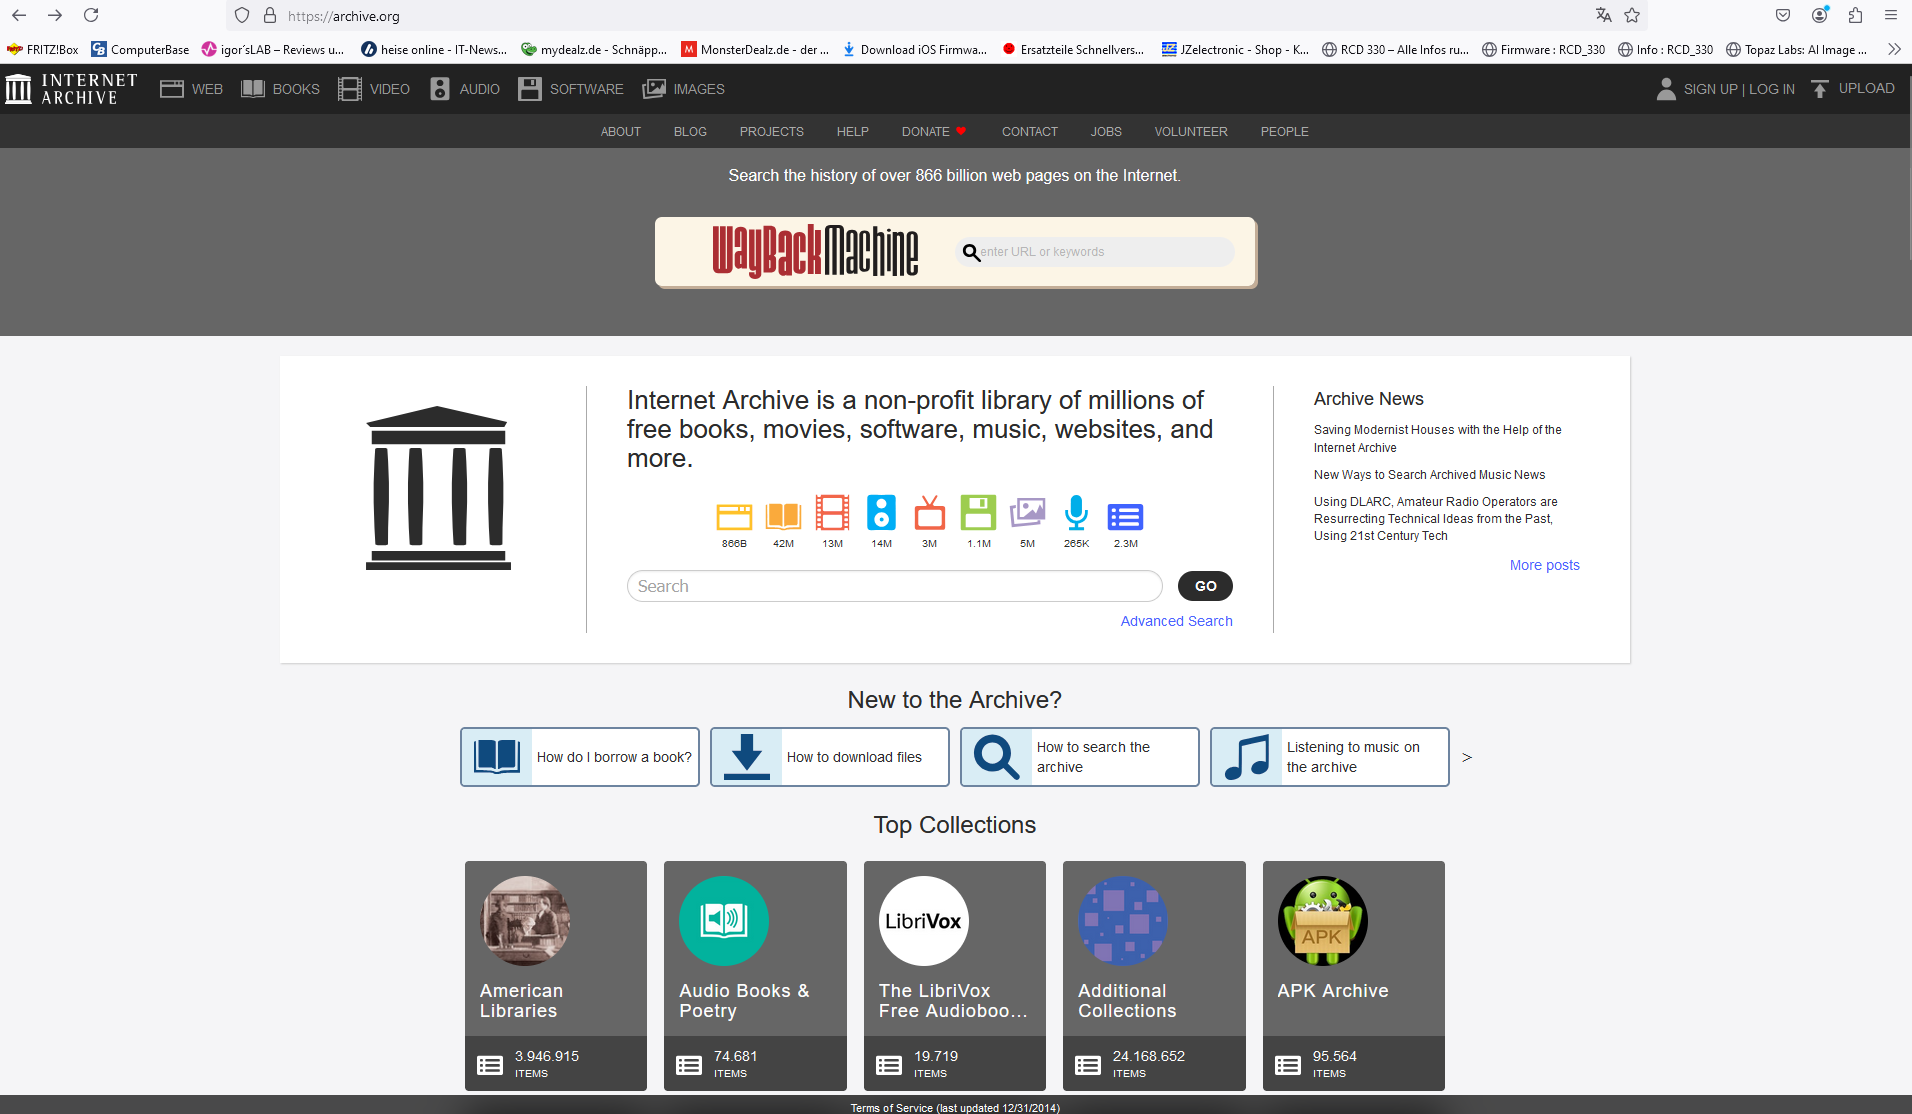The width and height of the screenshot is (1912, 1114).
Task: Open the Images section in the navbar
Action: pyautogui.click(x=684, y=89)
